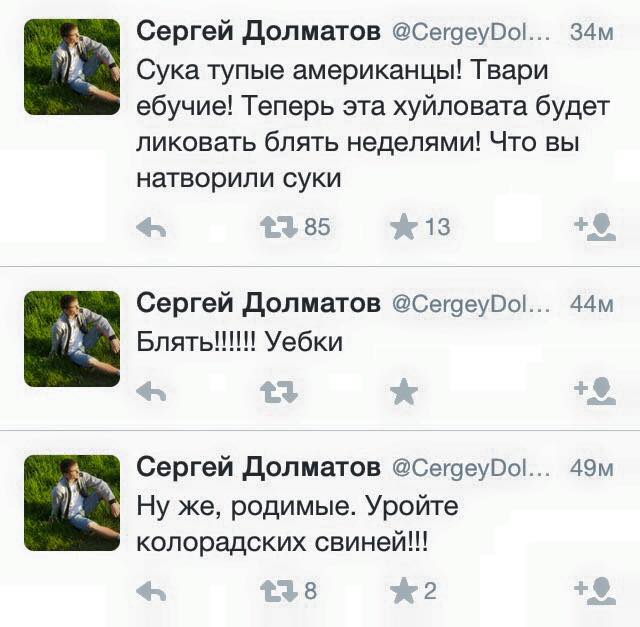
Task: Favorite the tweet showing 2 stars
Action: click(x=404, y=592)
